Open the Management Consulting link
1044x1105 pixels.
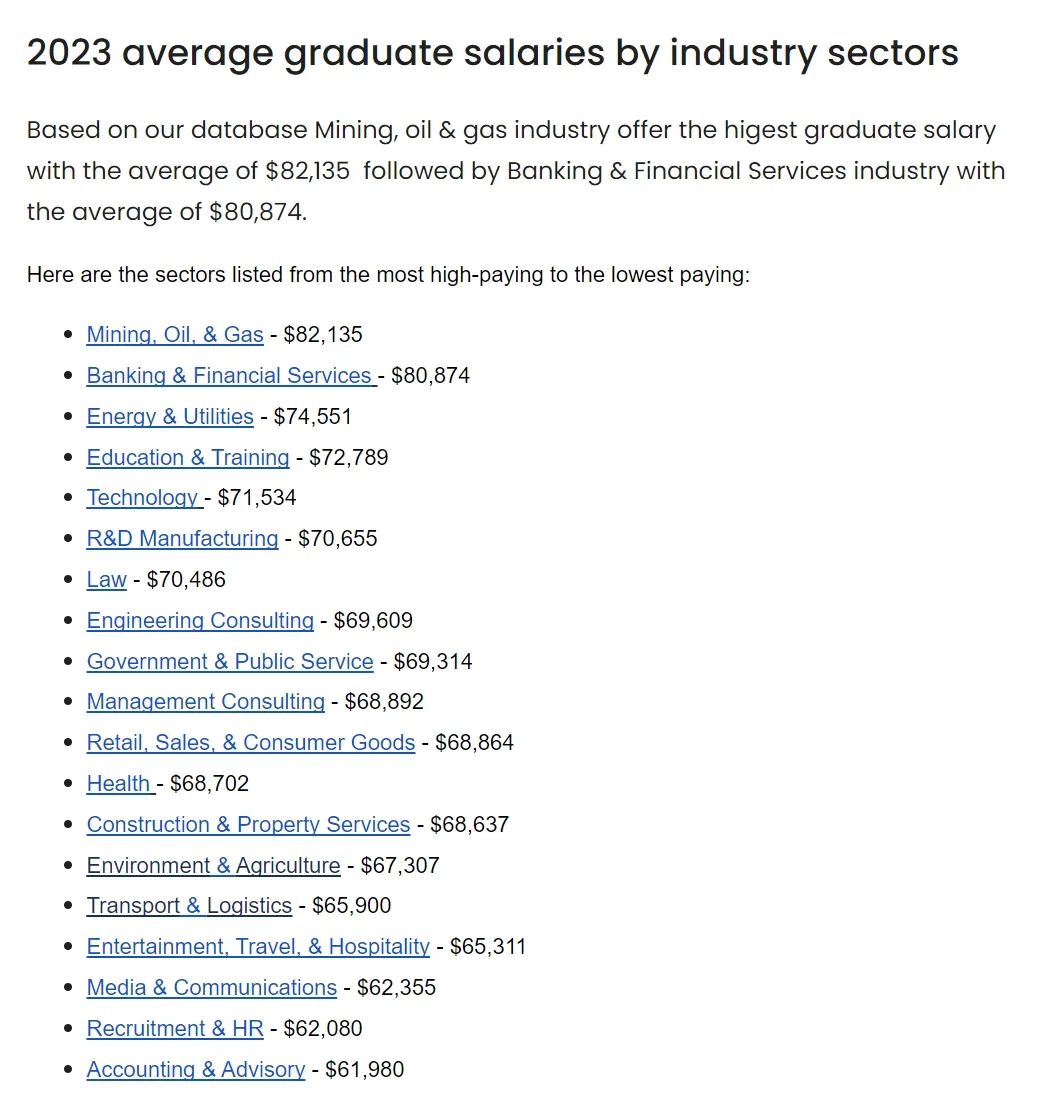pyautogui.click(x=206, y=701)
